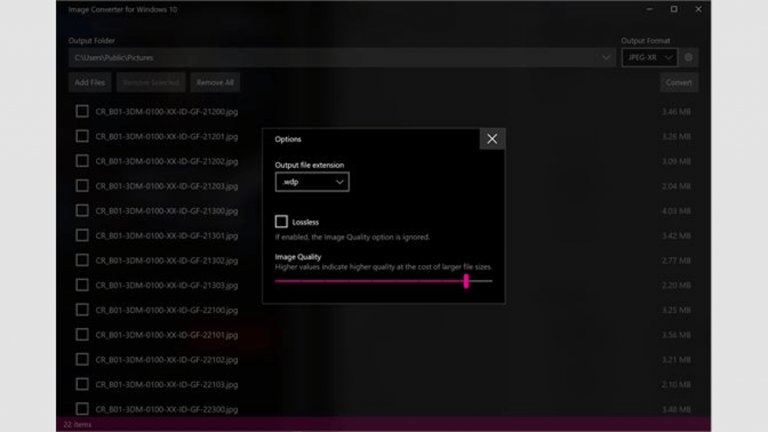The image size is (768, 432).
Task: Check the box for file GF-21201.jpg
Action: pyautogui.click(x=82, y=136)
